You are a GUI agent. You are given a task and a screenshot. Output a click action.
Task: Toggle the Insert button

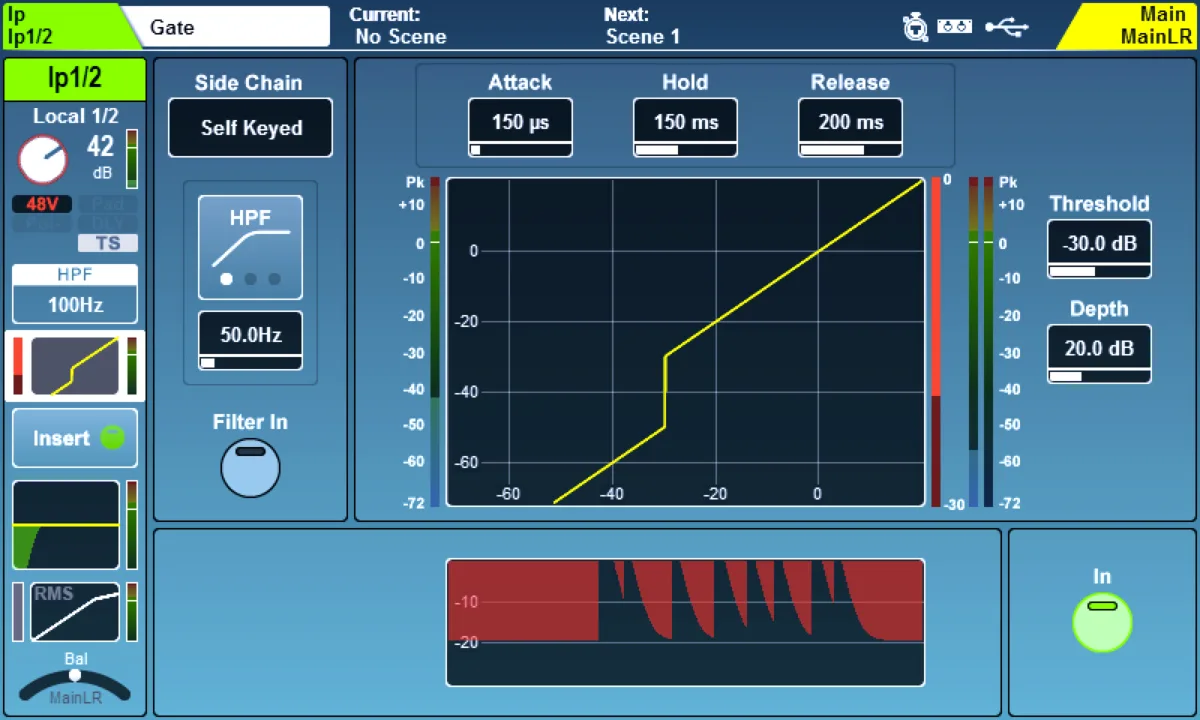coord(75,438)
